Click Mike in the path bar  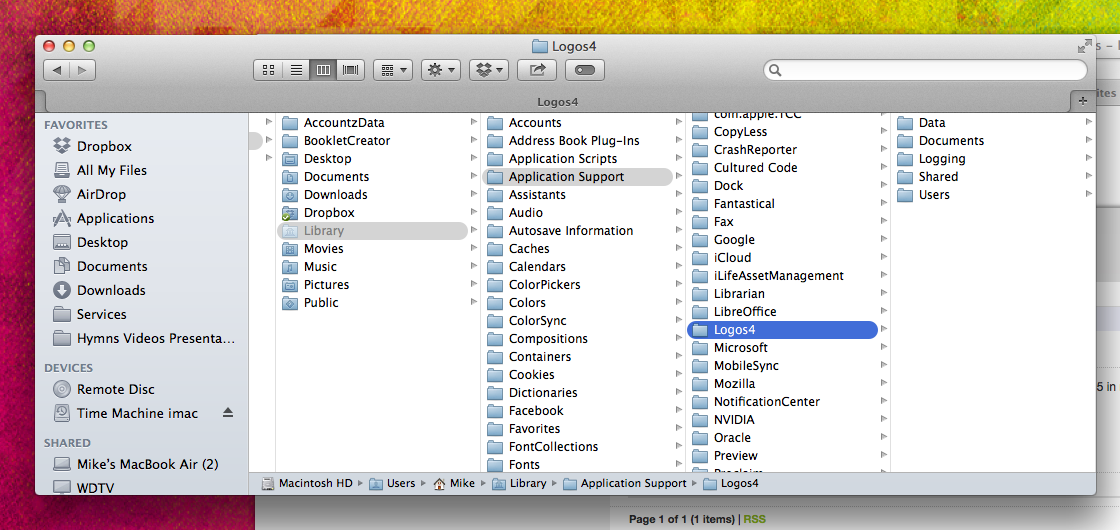[x=454, y=484]
